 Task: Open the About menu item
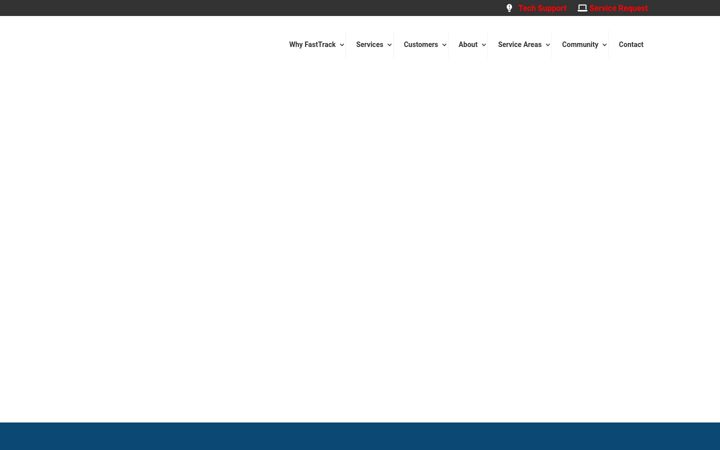[468, 45]
